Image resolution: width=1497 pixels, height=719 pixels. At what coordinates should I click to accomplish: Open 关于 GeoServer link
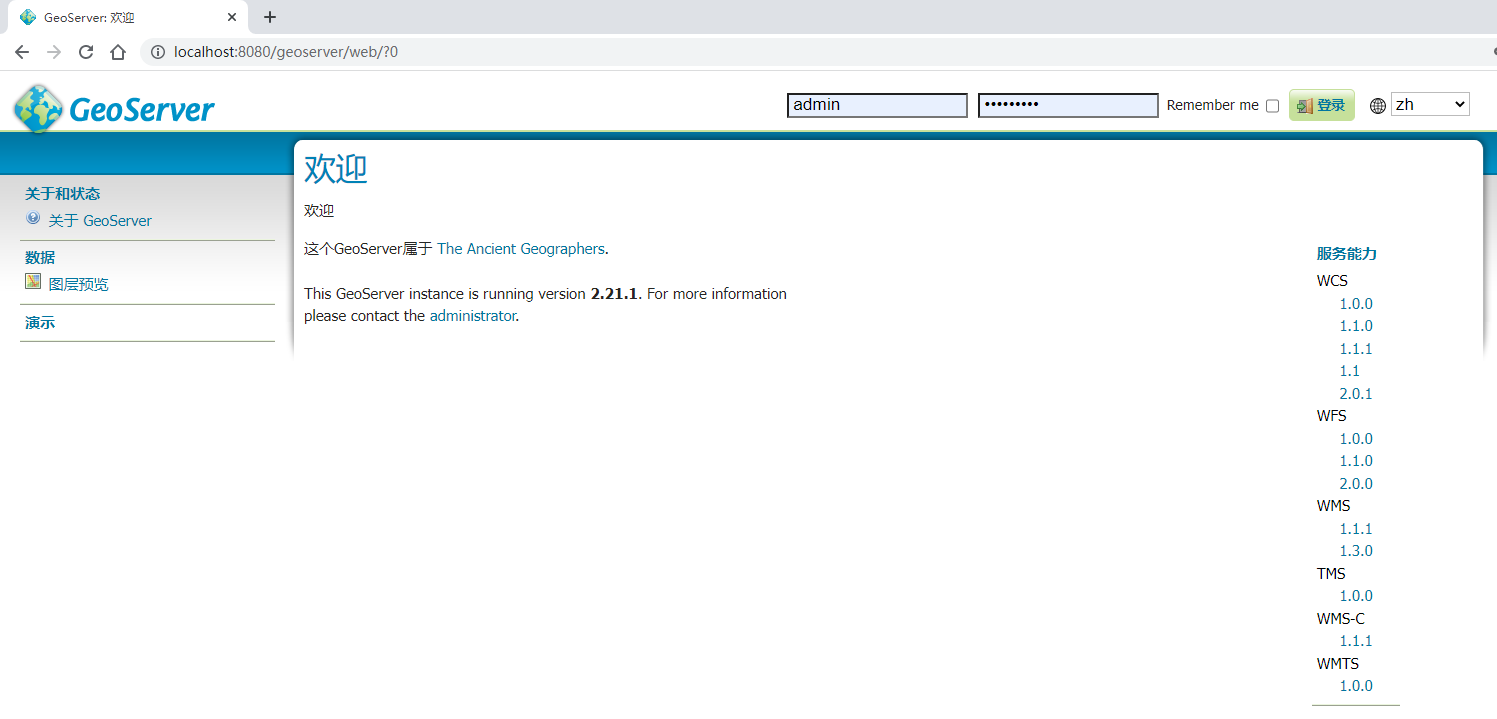pyautogui.click(x=100, y=221)
